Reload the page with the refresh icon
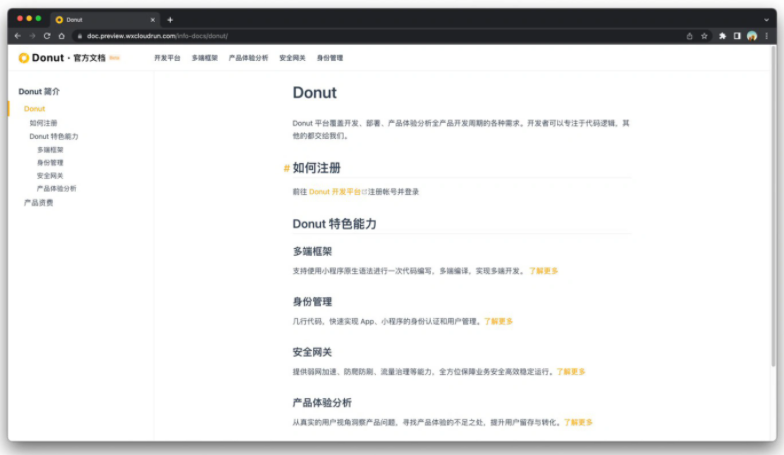 (x=46, y=36)
